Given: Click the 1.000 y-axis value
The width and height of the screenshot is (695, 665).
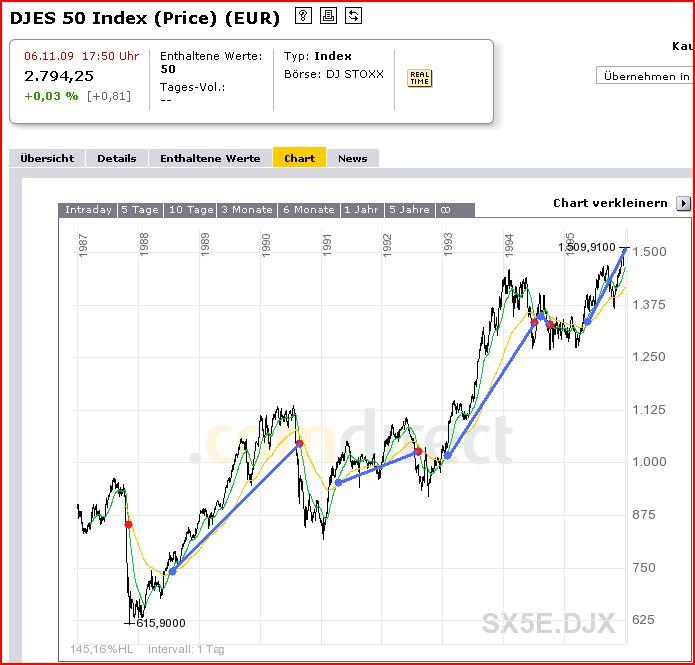Looking at the screenshot, I should 649,462.
